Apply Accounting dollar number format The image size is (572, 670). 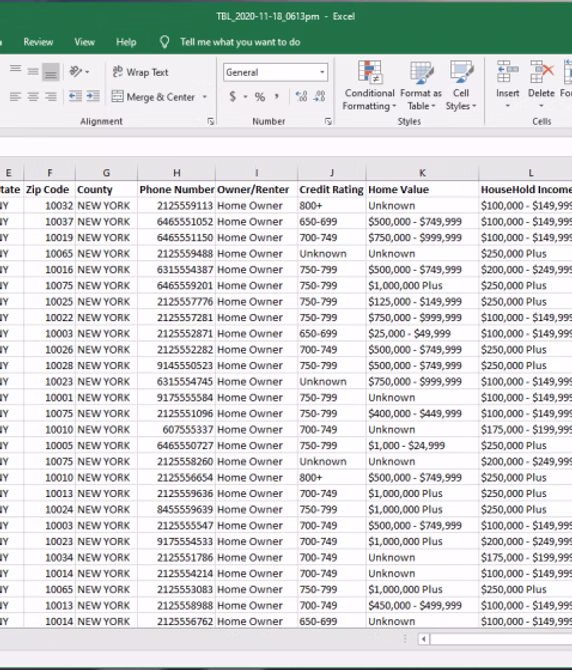point(232,97)
